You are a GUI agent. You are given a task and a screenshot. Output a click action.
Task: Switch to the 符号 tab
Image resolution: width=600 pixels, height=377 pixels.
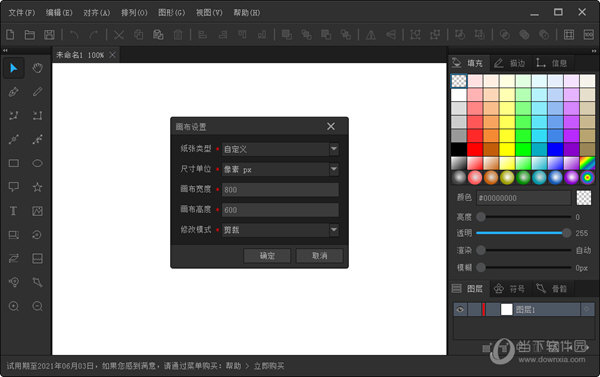[x=510, y=289]
